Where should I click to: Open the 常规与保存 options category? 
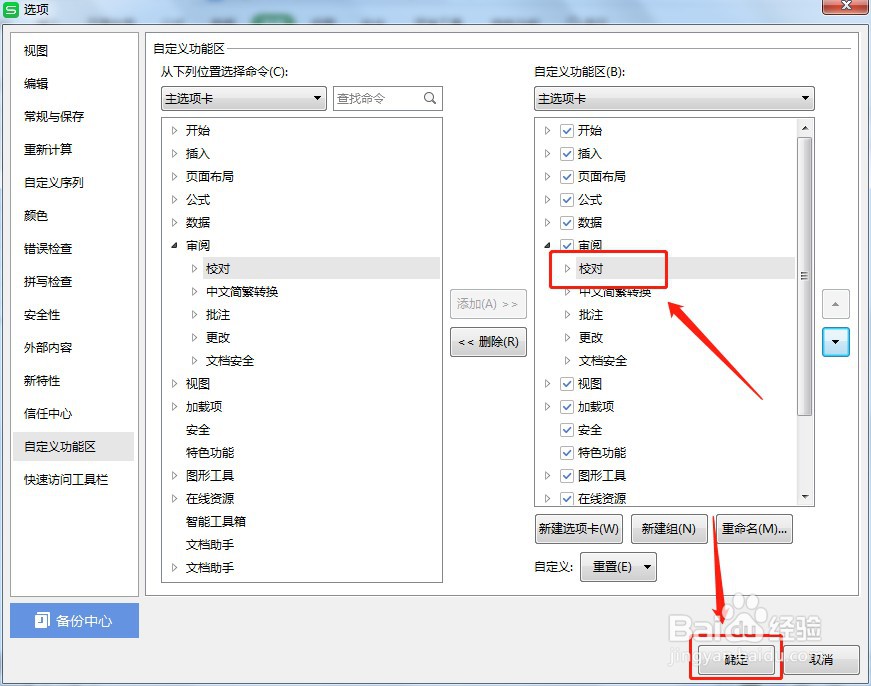54,117
